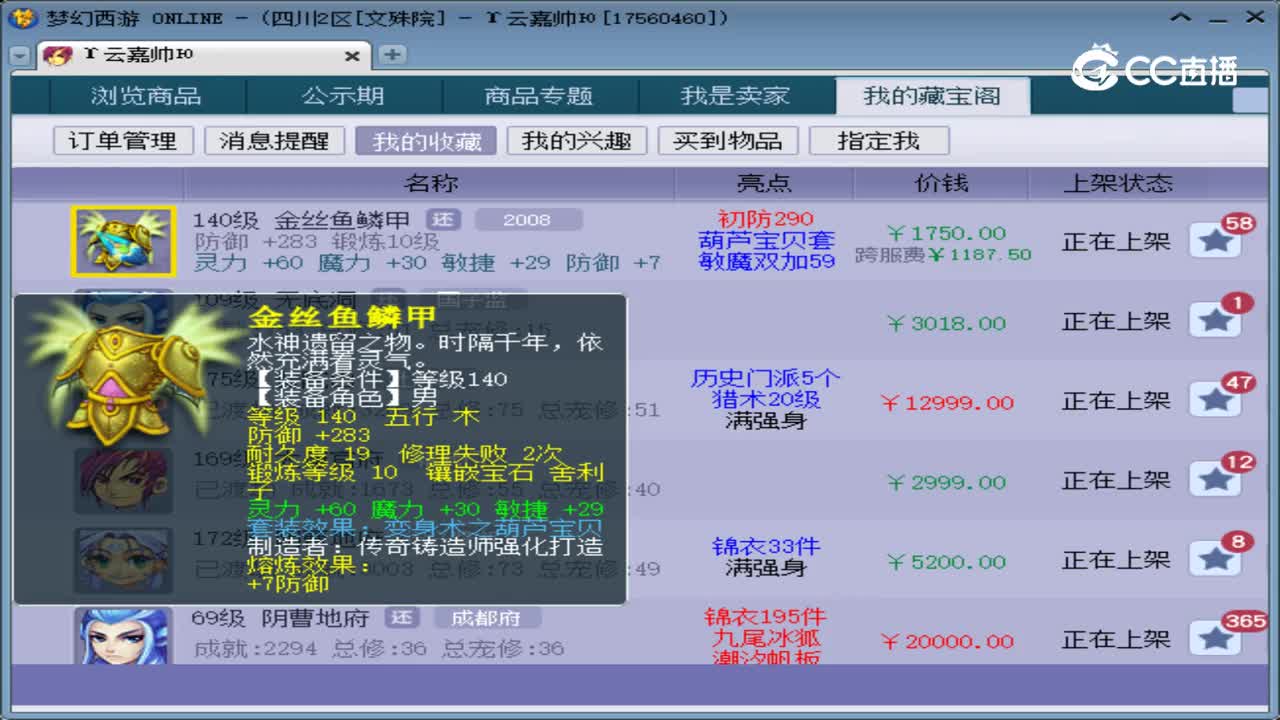Click the up-arrow button in title bar
Image resolution: width=1280 pixels, height=720 pixels.
coord(1183,18)
